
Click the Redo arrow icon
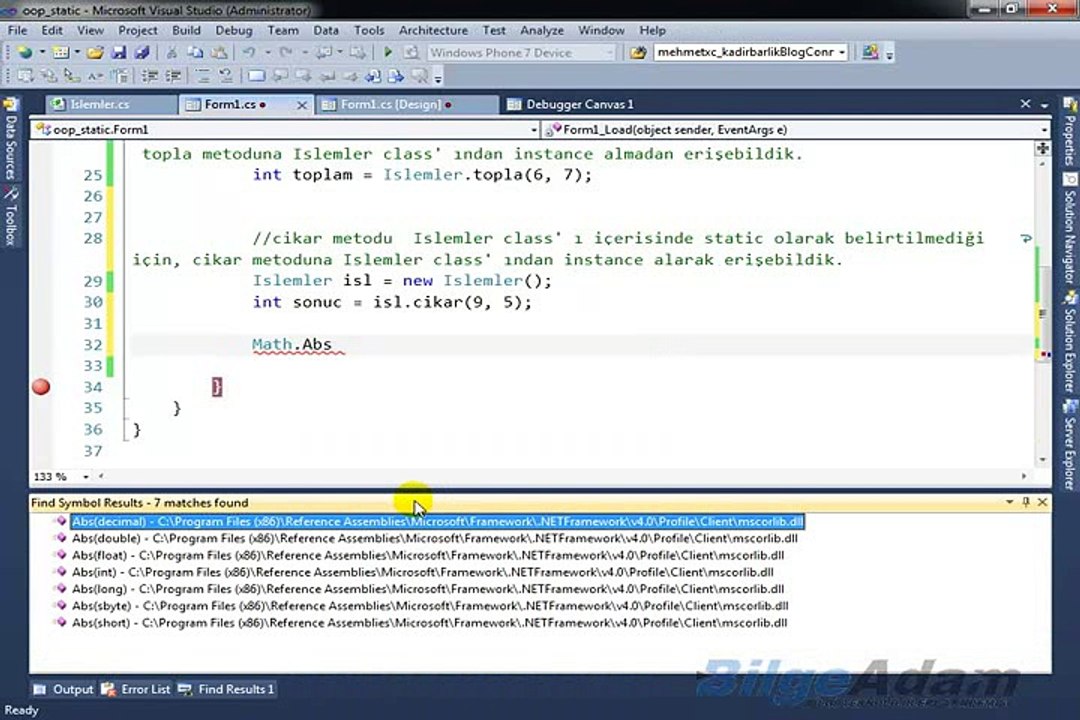point(286,52)
